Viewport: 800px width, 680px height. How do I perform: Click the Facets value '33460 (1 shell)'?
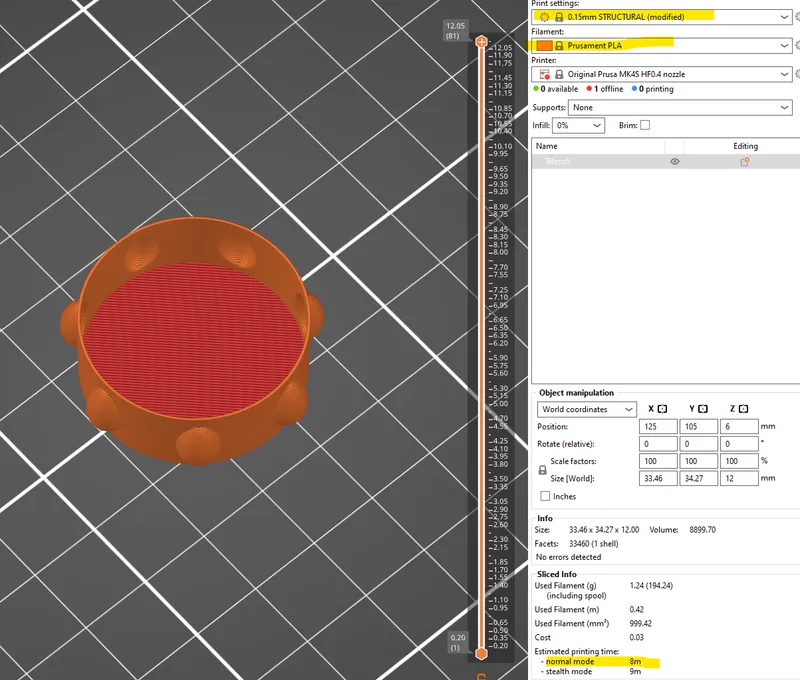594,544
